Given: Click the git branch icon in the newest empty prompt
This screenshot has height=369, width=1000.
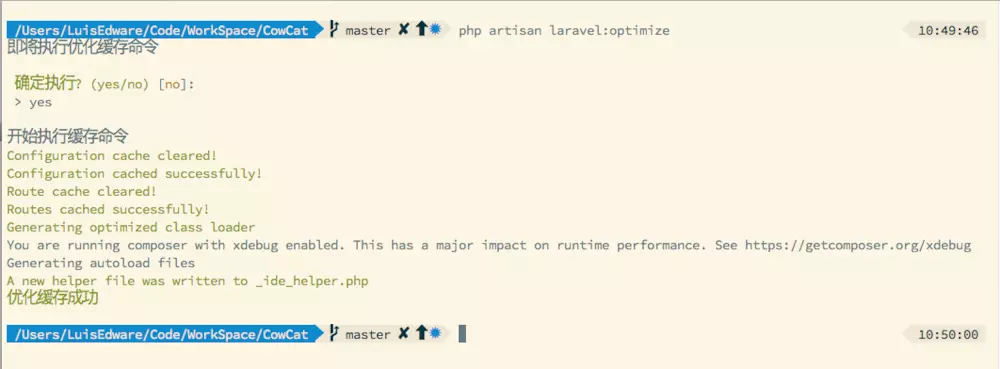Looking at the screenshot, I should (x=334, y=333).
